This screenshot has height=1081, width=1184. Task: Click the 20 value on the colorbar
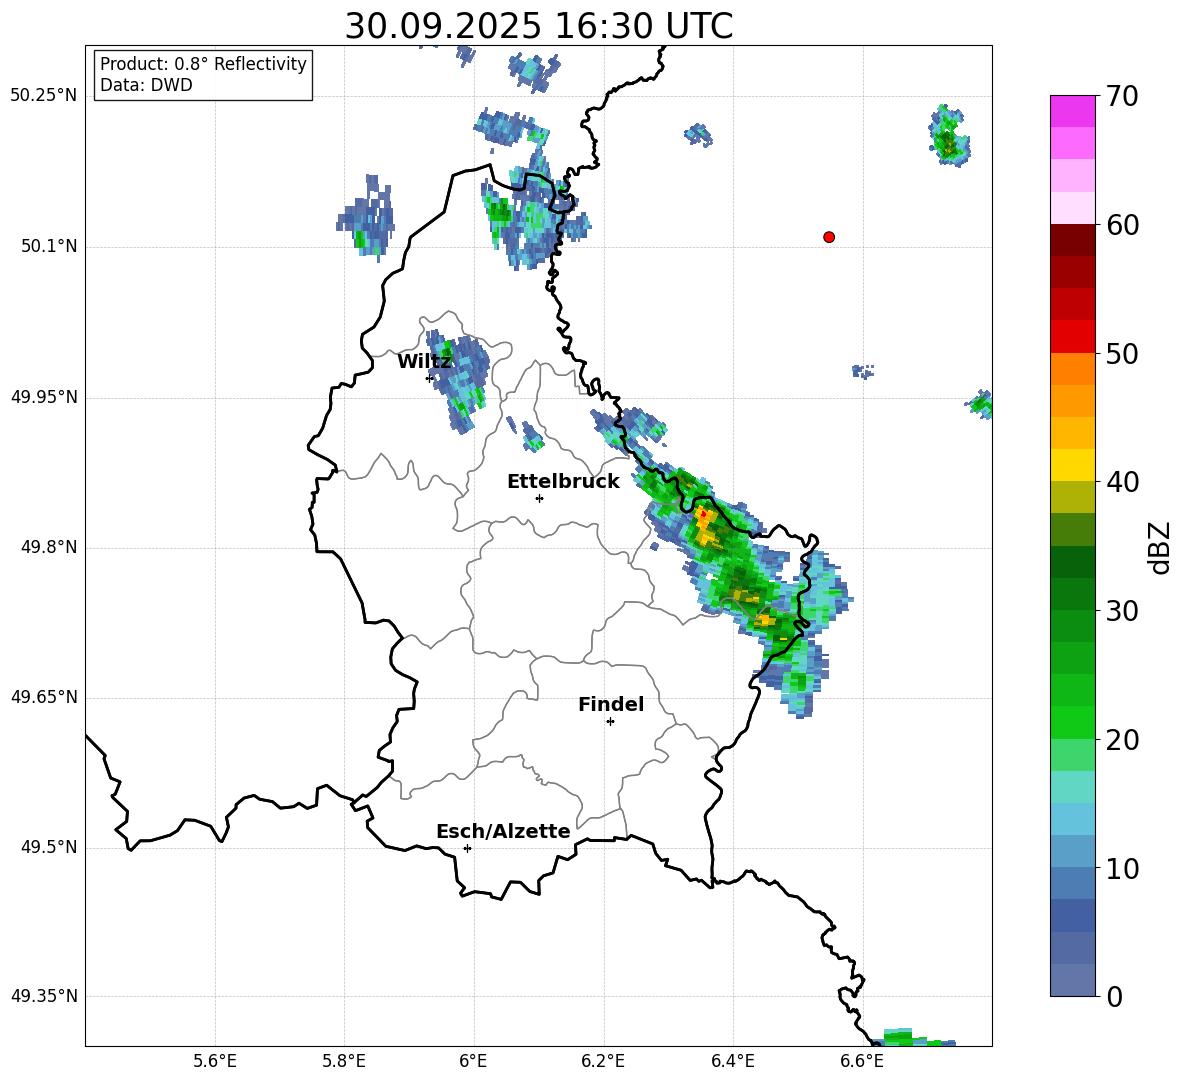pos(1121,739)
